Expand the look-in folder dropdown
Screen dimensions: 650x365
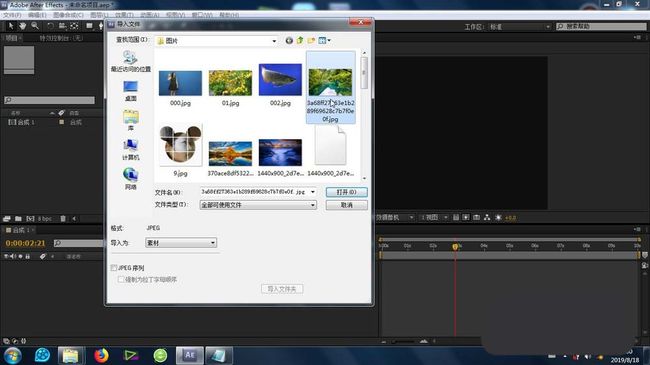click(x=216, y=41)
